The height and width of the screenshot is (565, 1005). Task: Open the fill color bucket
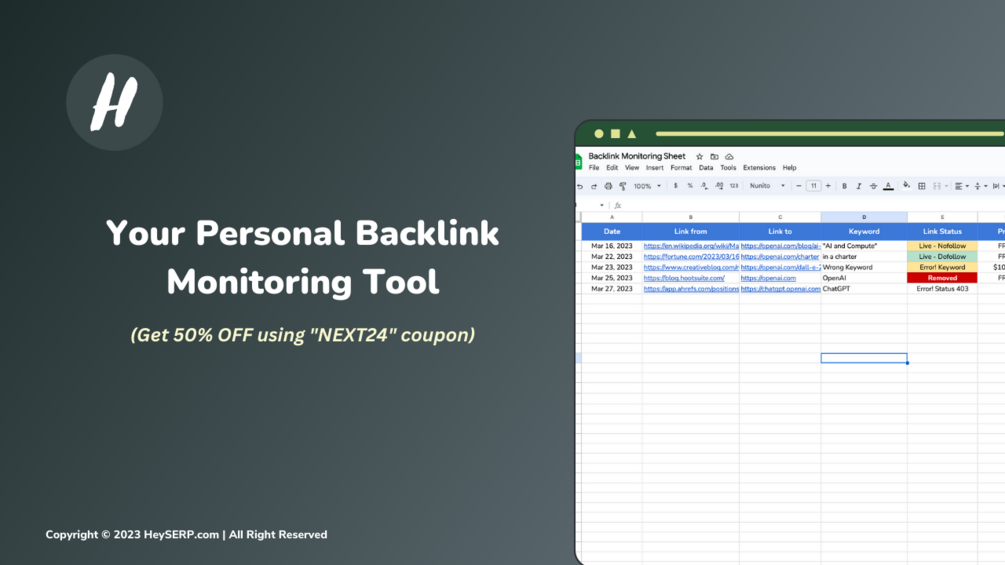tap(906, 186)
